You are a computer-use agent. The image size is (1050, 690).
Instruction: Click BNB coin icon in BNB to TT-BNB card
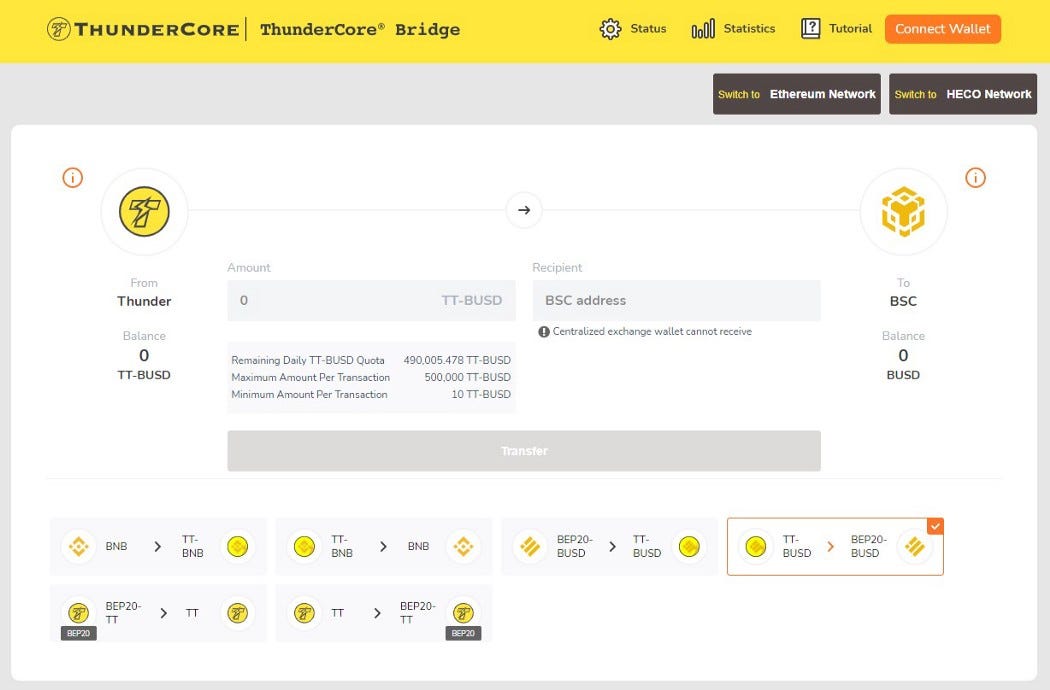(78, 547)
